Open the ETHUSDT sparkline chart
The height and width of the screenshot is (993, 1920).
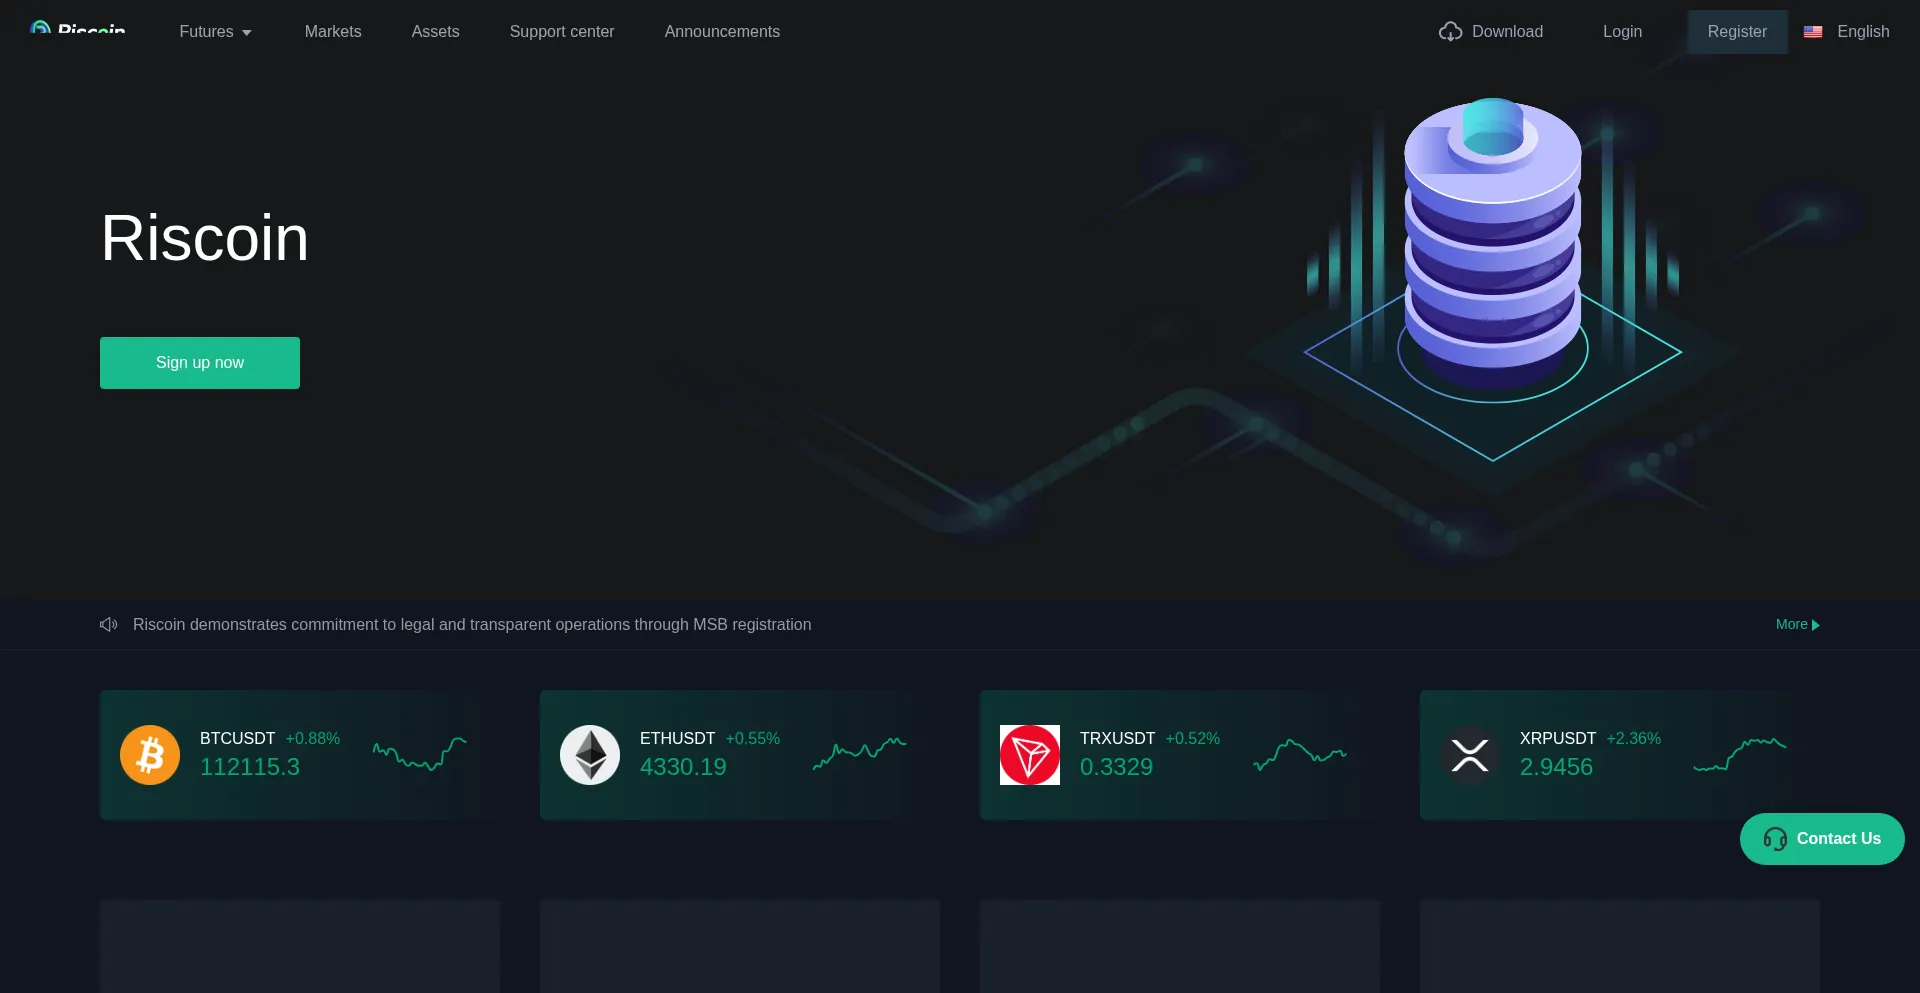coord(860,754)
